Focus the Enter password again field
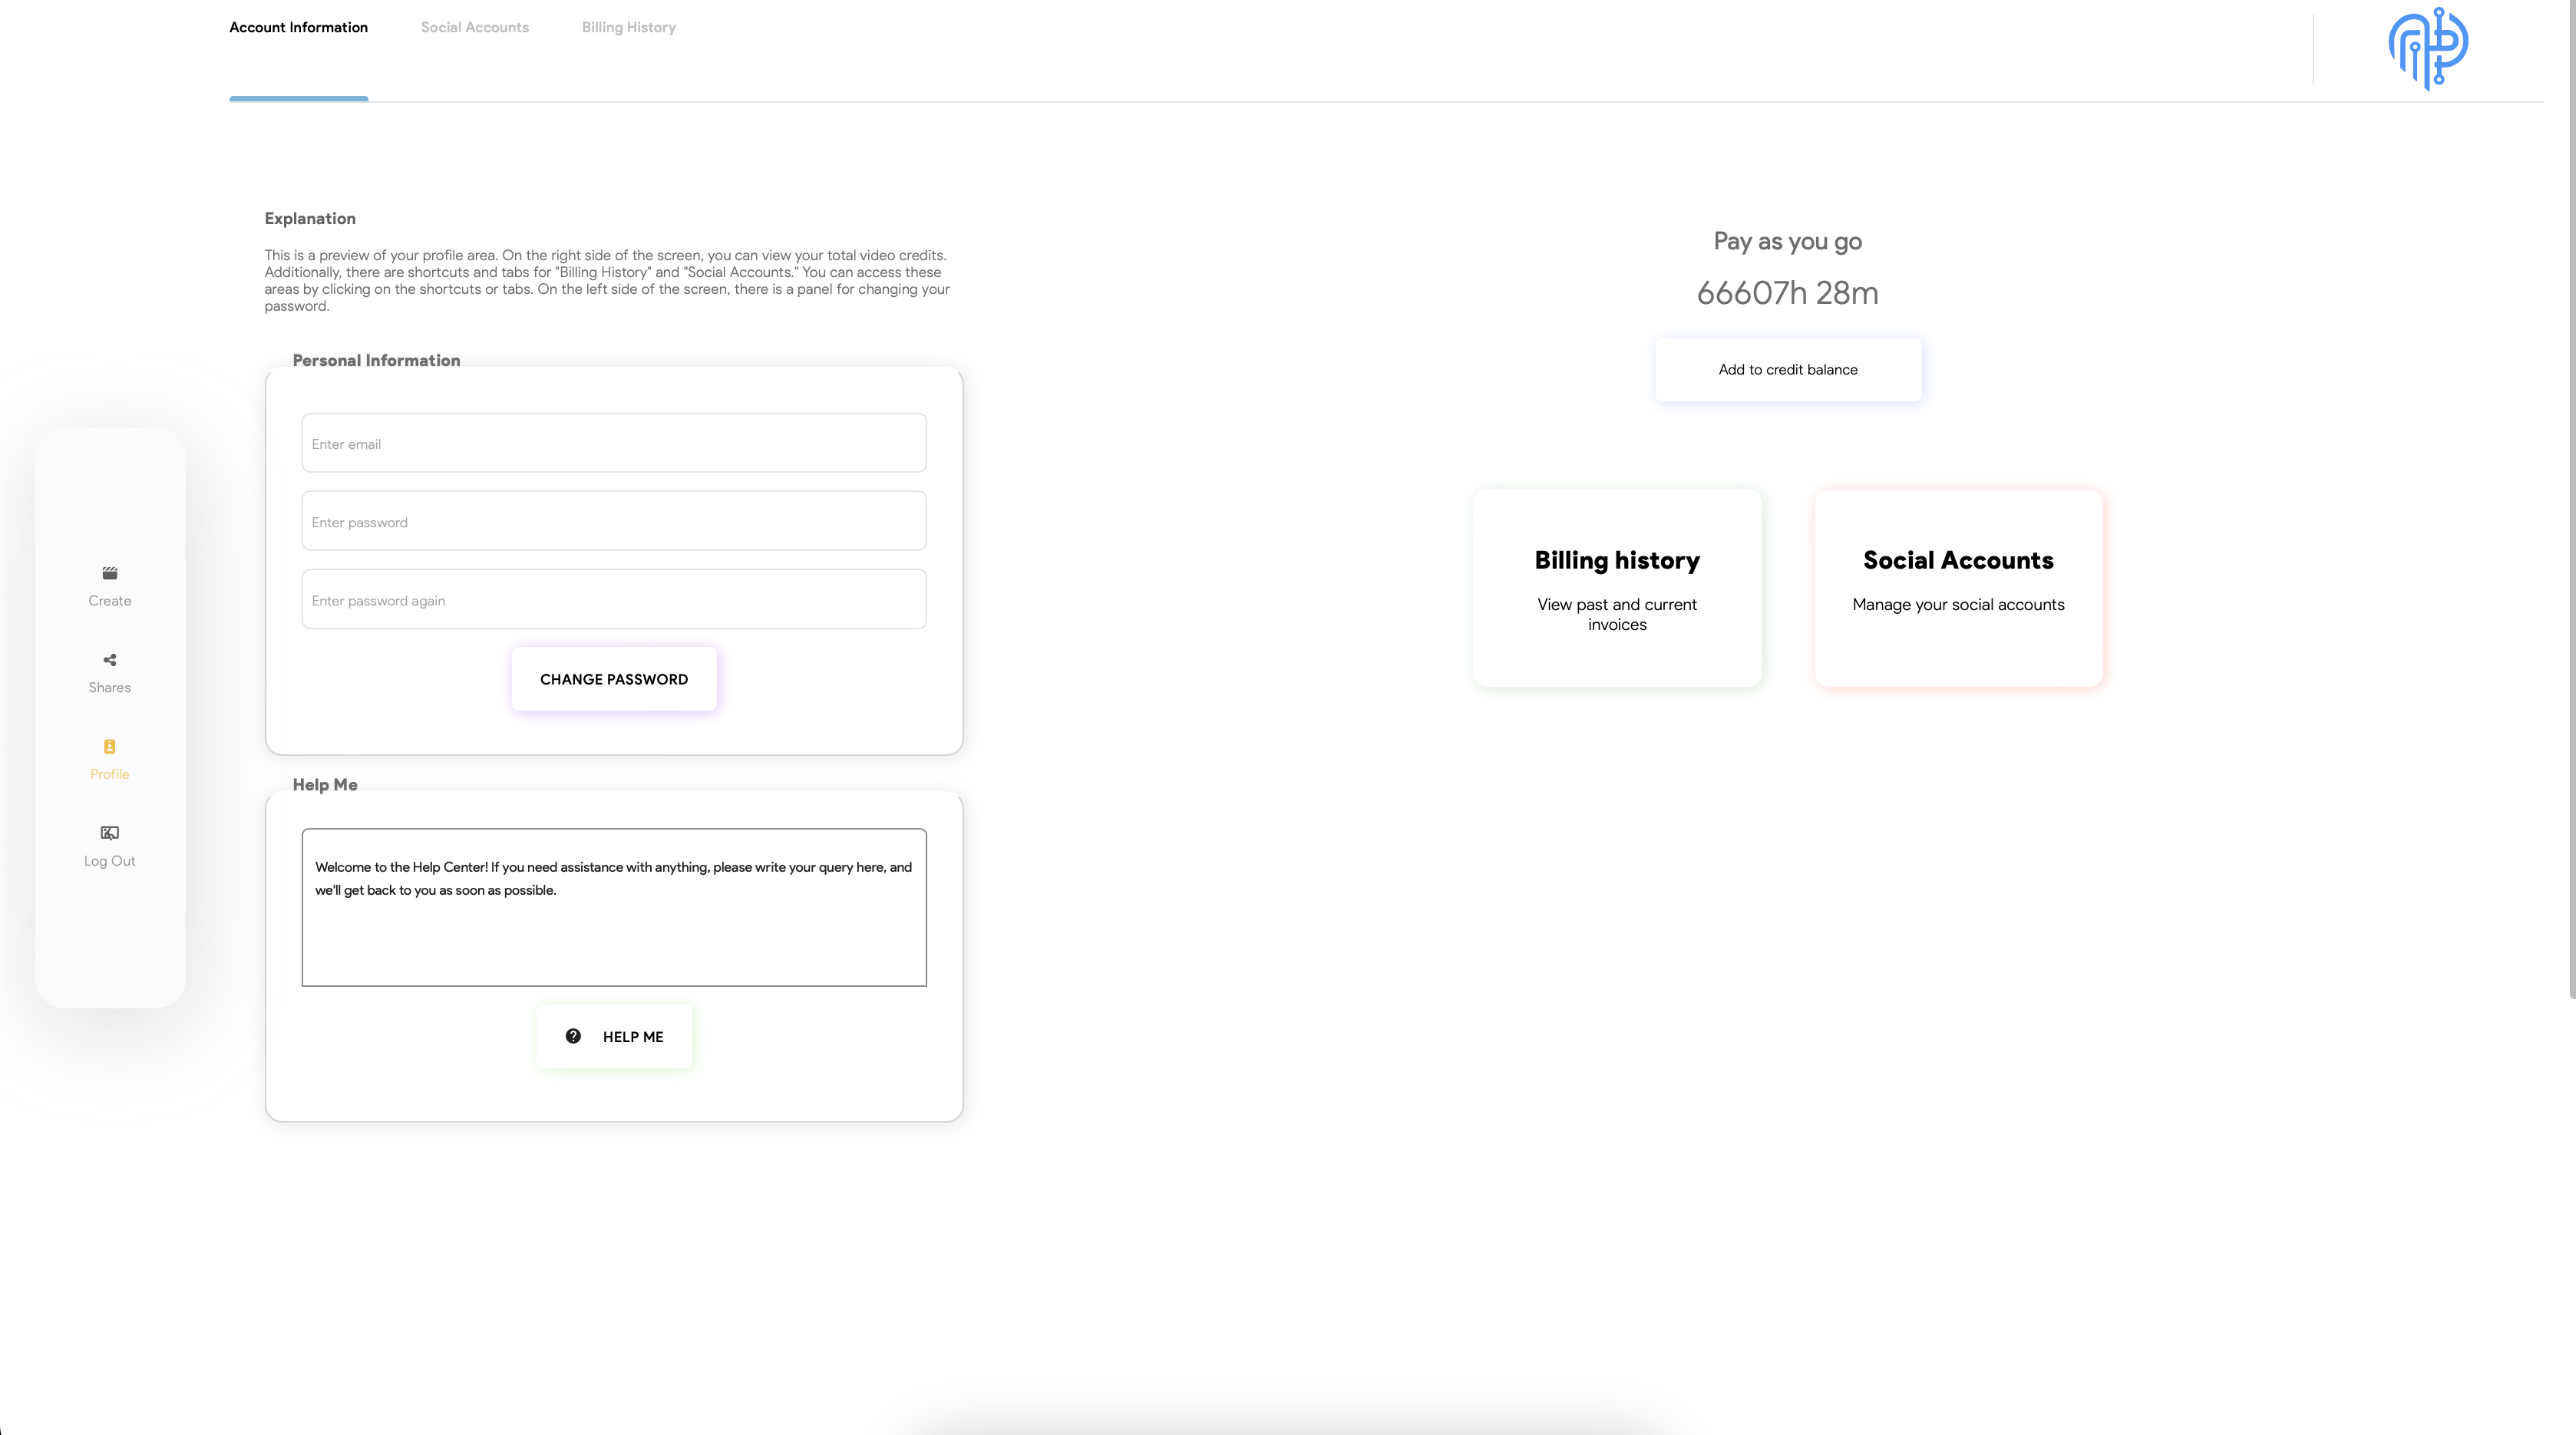 pyautogui.click(x=614, y=600)
